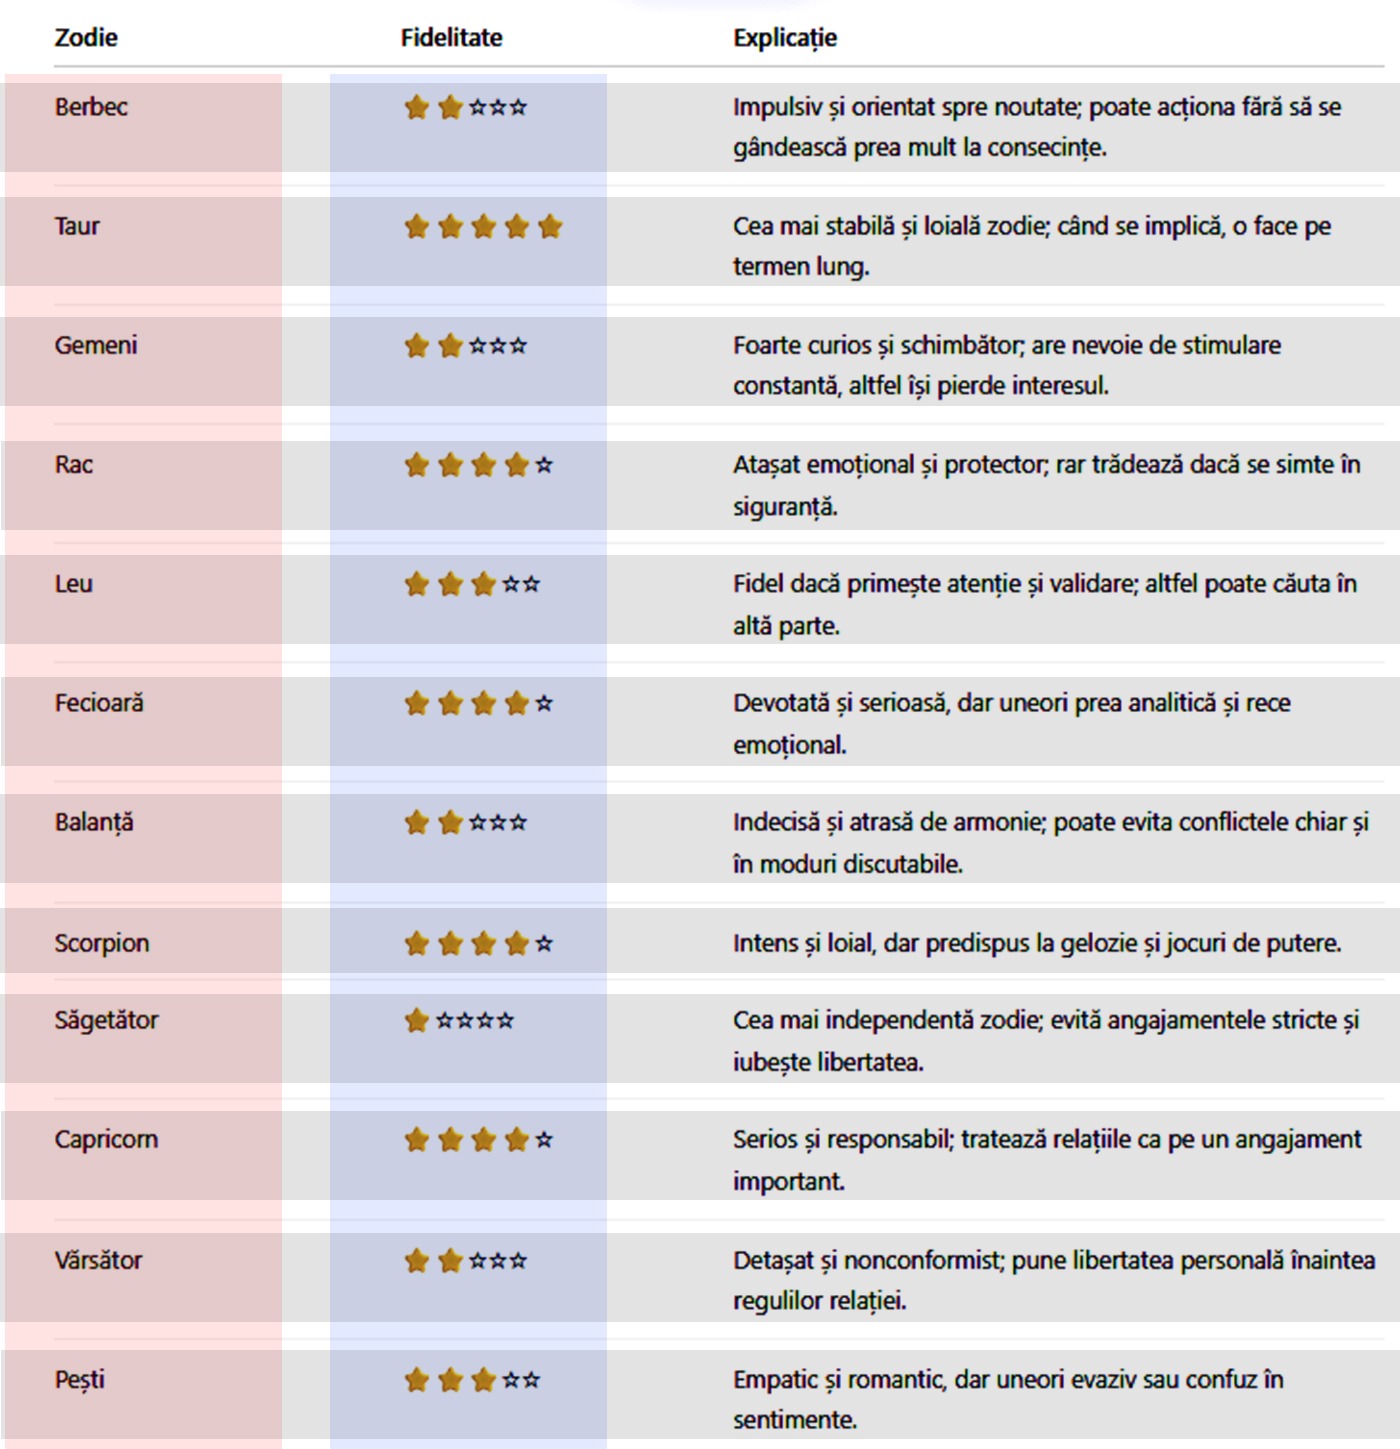
Task: Select the Fecioară zodiac name
Action: coord(99,703)
